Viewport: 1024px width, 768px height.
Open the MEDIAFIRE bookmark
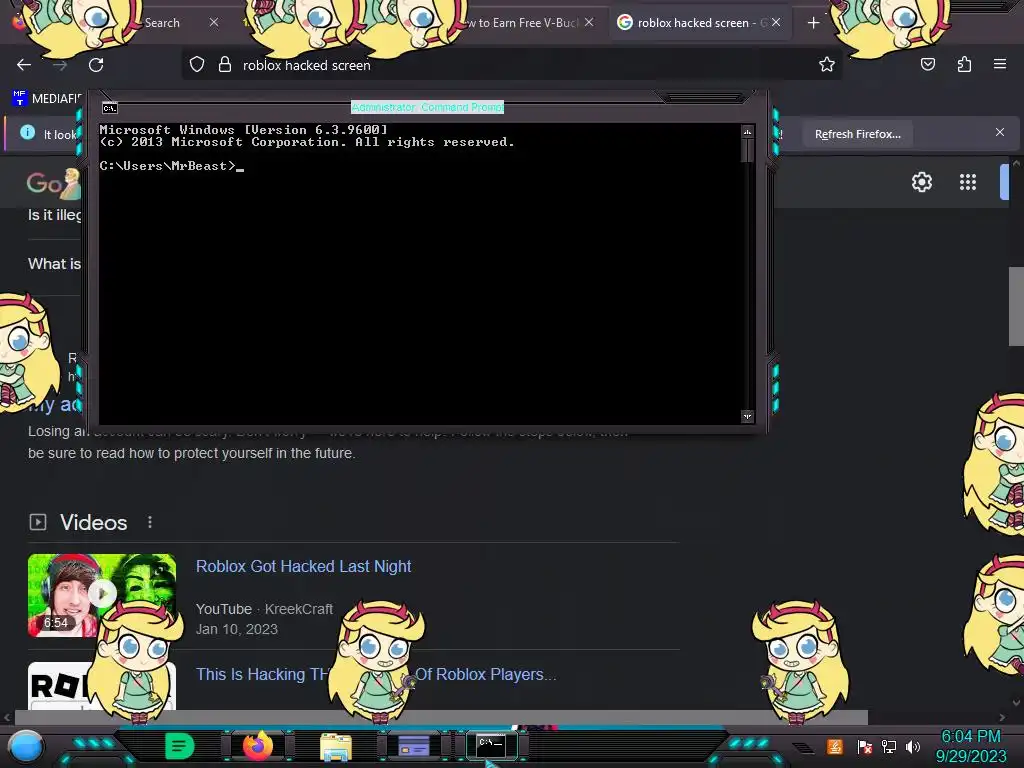pos(46,99)
